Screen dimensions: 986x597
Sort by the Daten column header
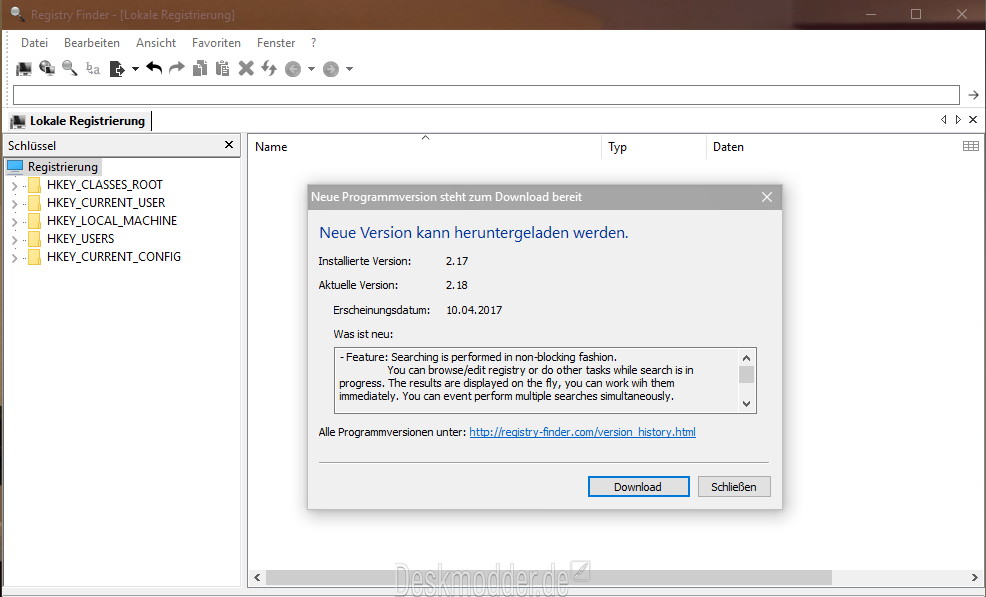pos(728,147)
